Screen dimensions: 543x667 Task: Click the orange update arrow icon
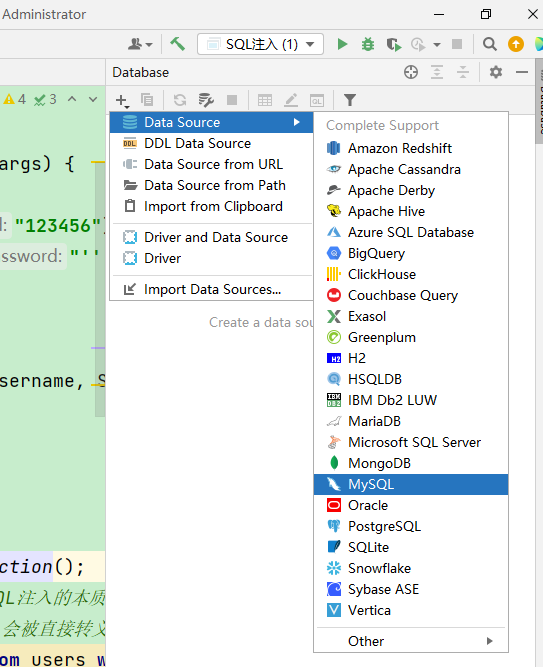pos(516,44)
